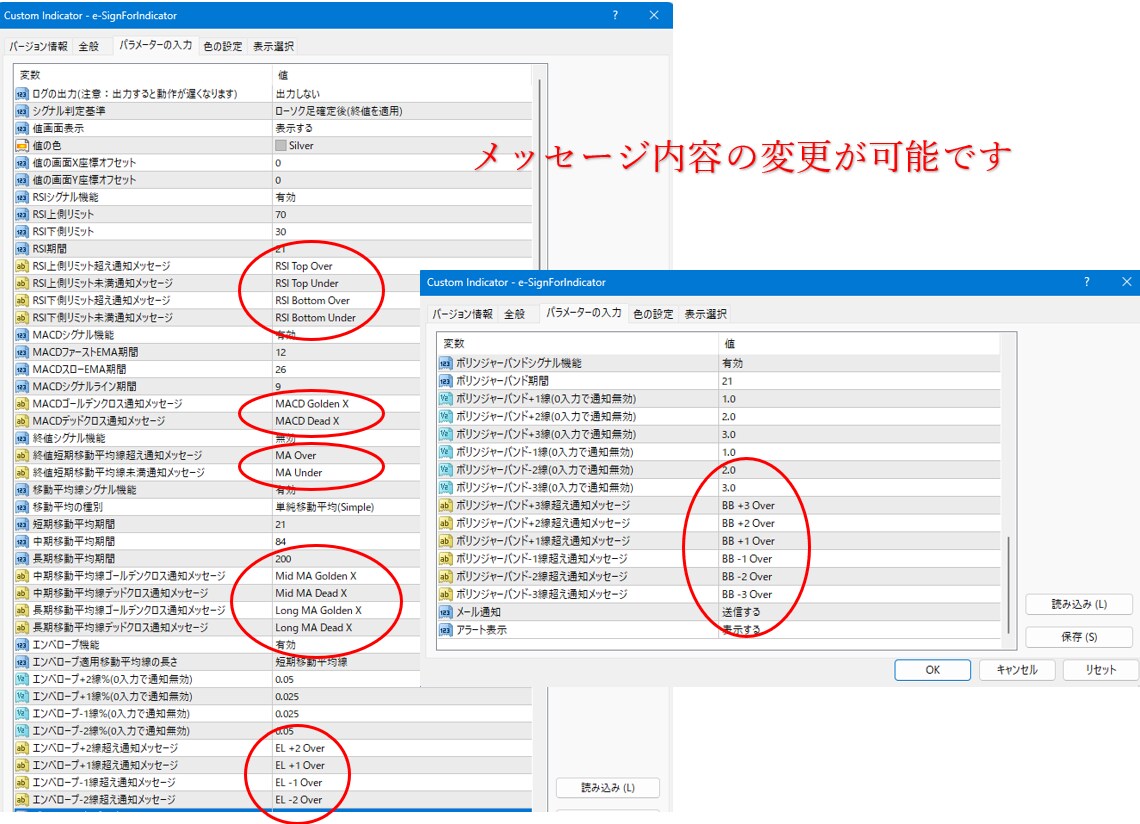Click the icon beside メール通知 row

[x=445, y=612]
